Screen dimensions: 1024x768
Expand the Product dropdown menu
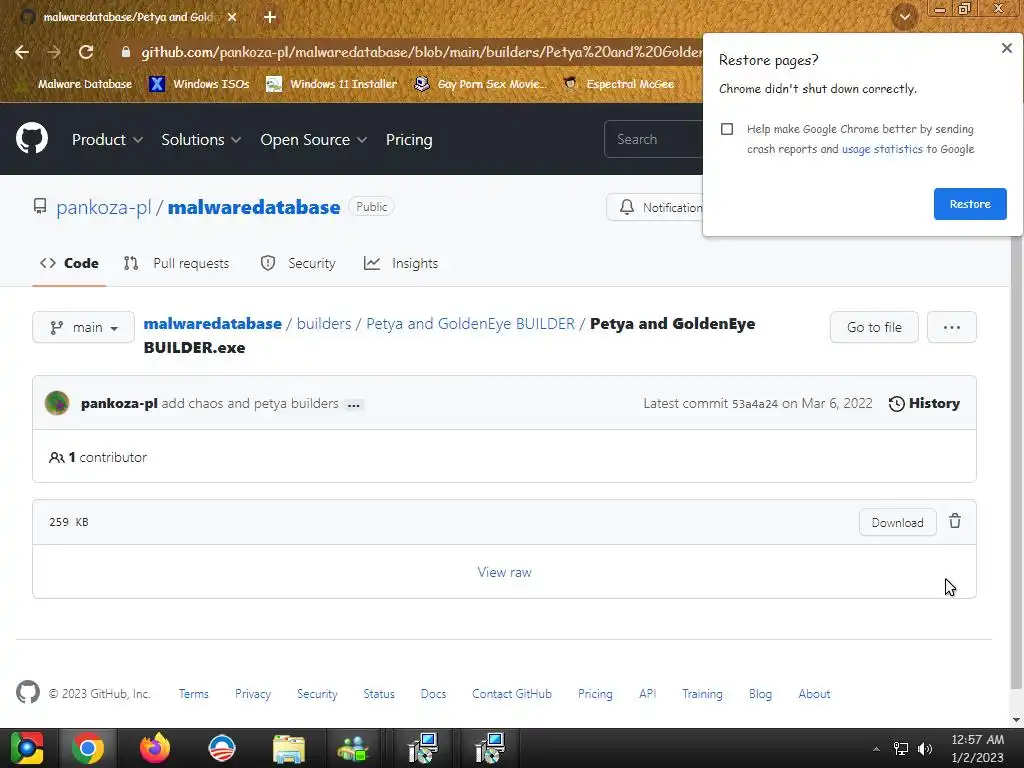pyautogui.click(x=107, y=140)
